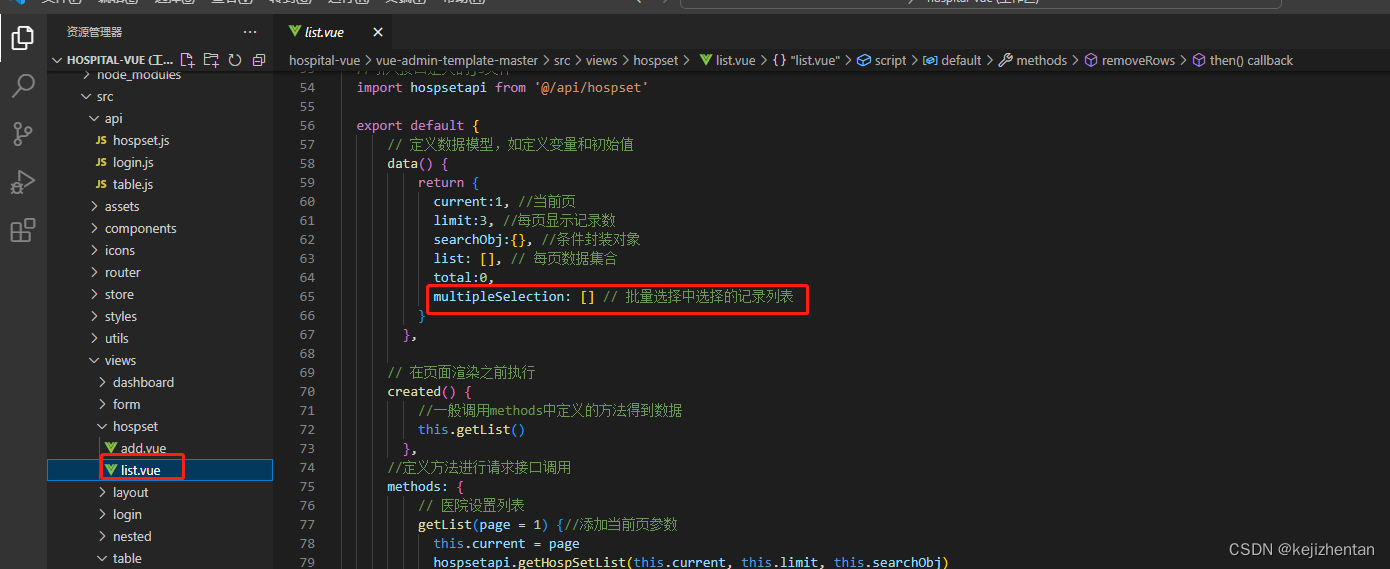Click the then() callback breadcrumb

click(x=1243, y=60)
